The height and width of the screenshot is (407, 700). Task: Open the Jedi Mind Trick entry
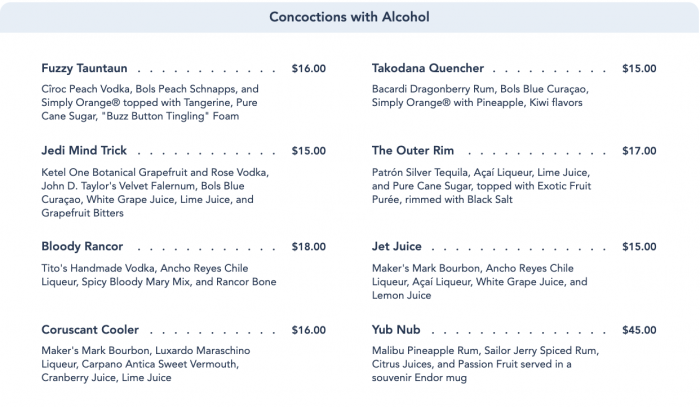pos(84,150)
